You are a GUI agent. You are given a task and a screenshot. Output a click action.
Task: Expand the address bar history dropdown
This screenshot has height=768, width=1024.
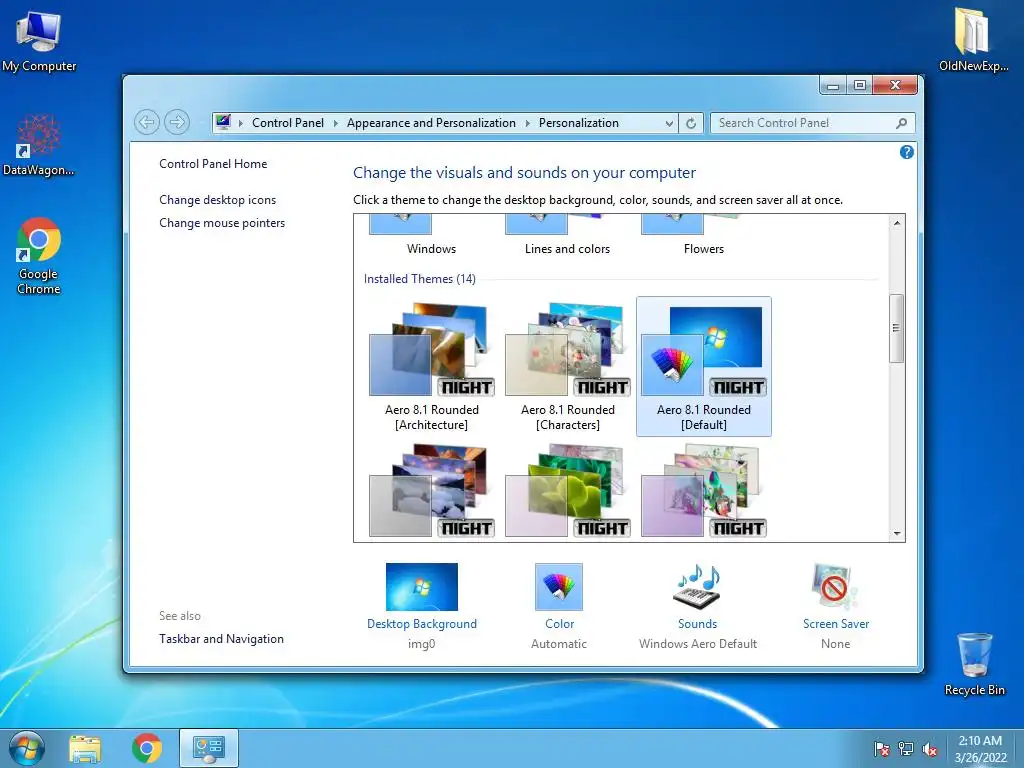coord(669,123)
